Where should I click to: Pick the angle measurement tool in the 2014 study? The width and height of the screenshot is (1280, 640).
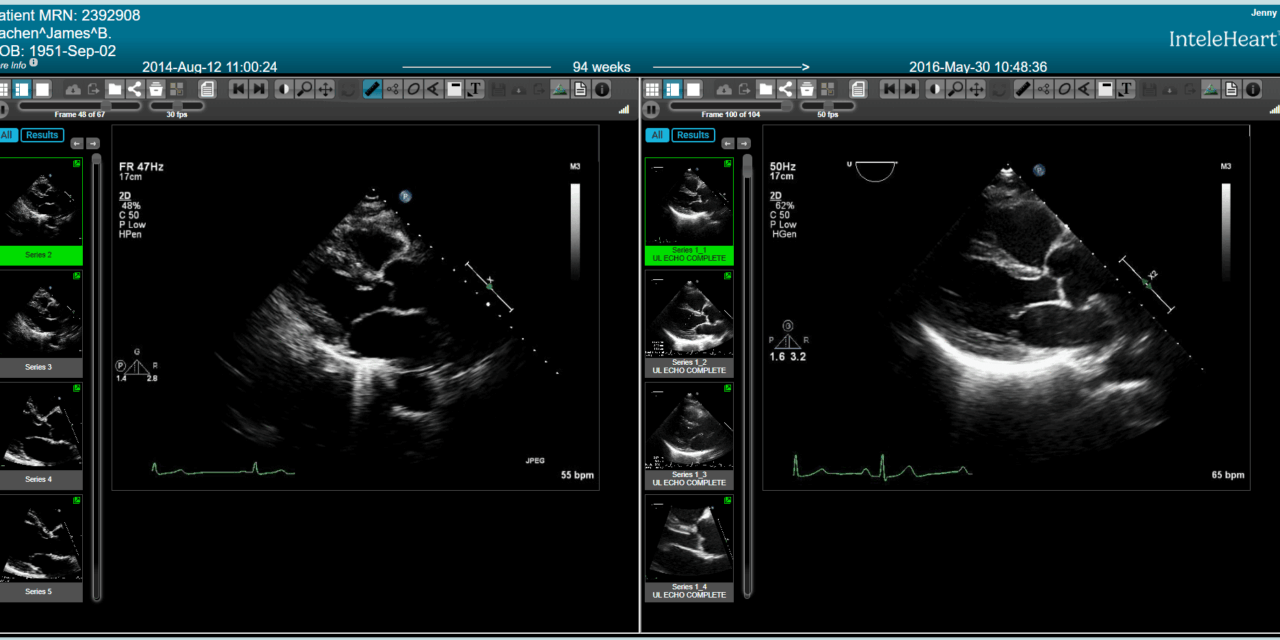[433, 89]
